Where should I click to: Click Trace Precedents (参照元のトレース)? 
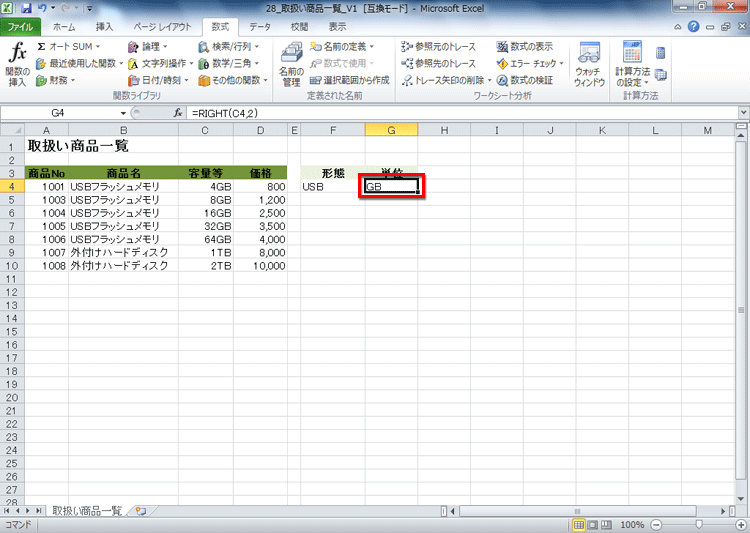click(x=439, y=46)
